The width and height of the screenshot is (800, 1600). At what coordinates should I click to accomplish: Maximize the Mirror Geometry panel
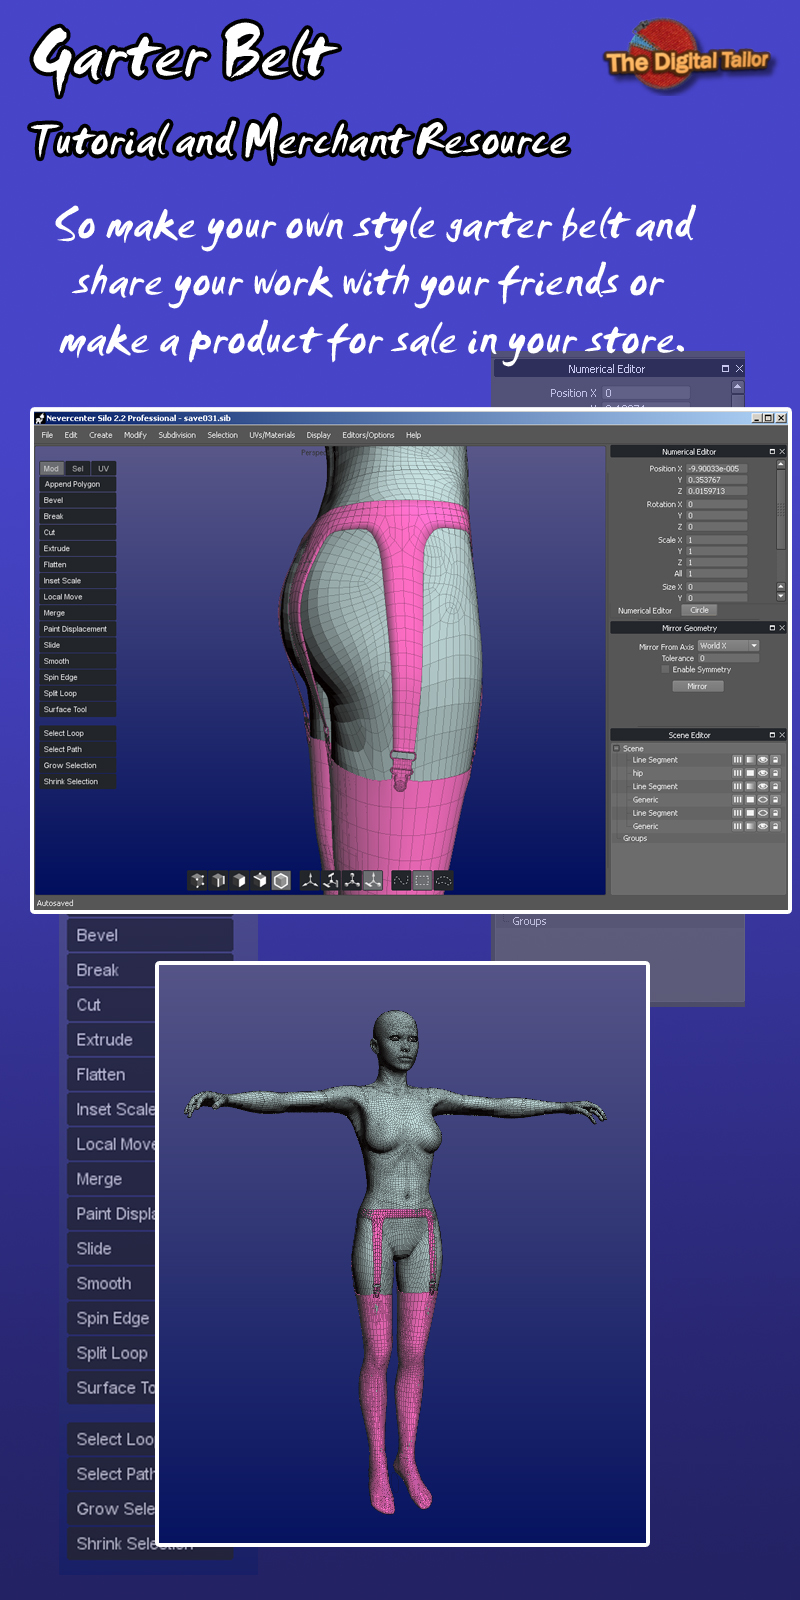tap(772, 628)
